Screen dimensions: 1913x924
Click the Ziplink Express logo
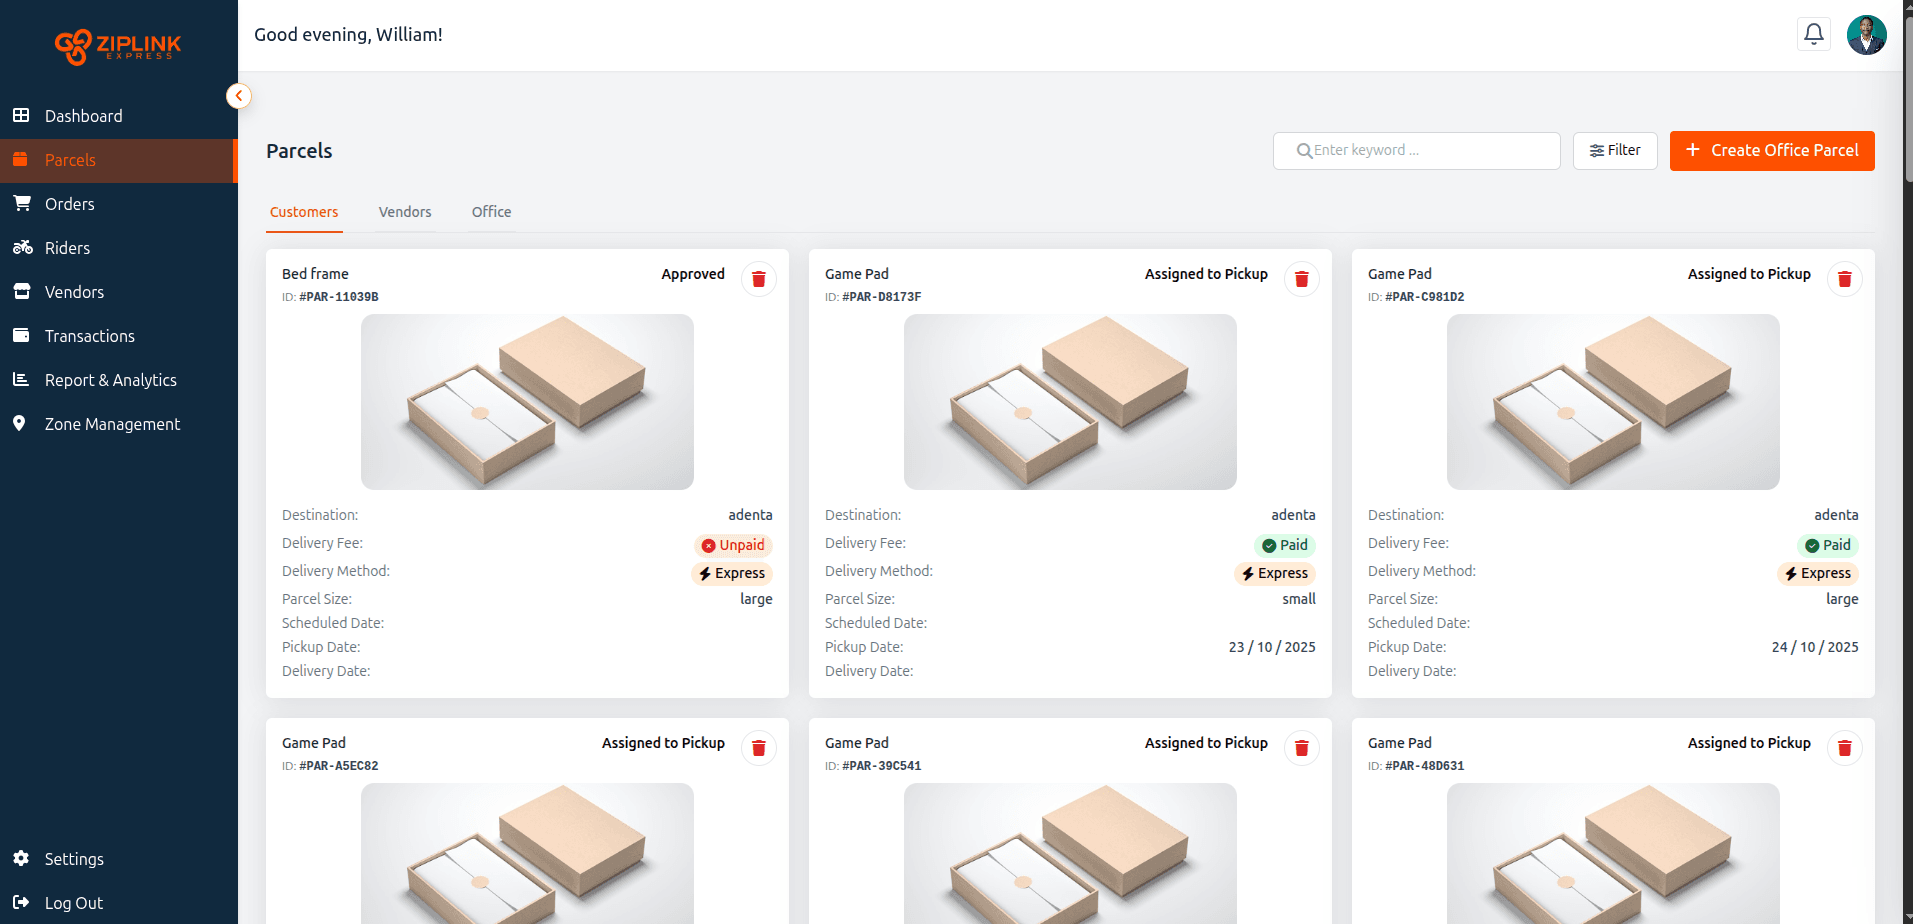click(118, 46)
